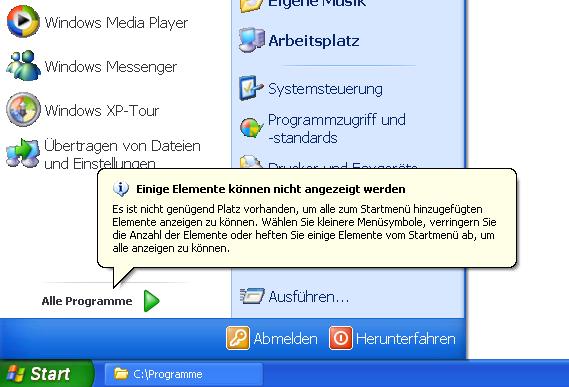Open Systemsteuerung label in the start menu
Viewport: 569px width, 387px height.
pyautogui.click(x=325, y=89)
